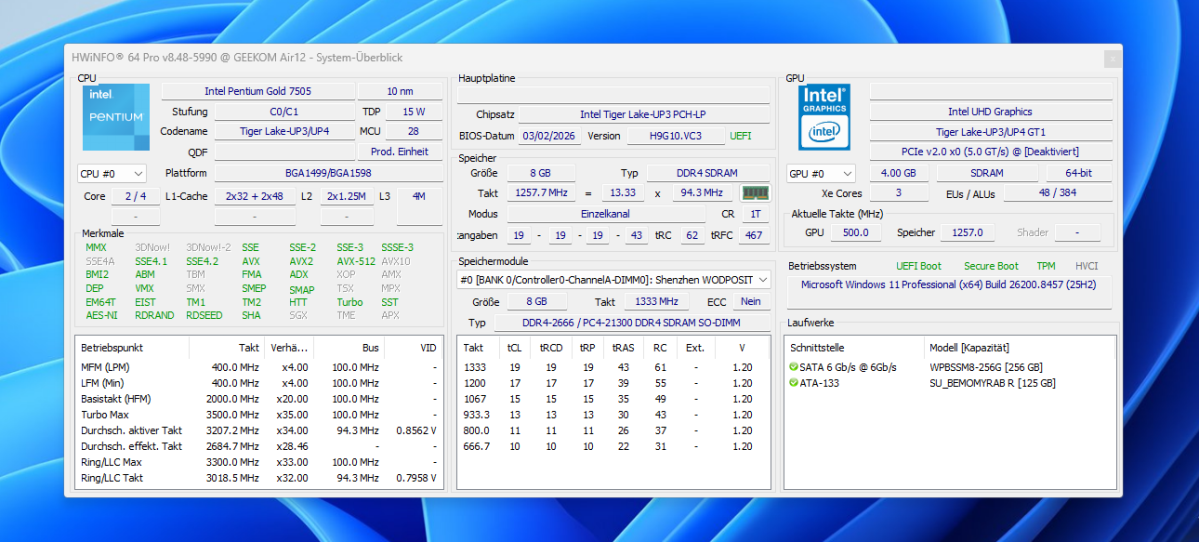The image size is (1199, 542).
Task: Click the Turbo feature label
Action: click(x=349, y=302)
